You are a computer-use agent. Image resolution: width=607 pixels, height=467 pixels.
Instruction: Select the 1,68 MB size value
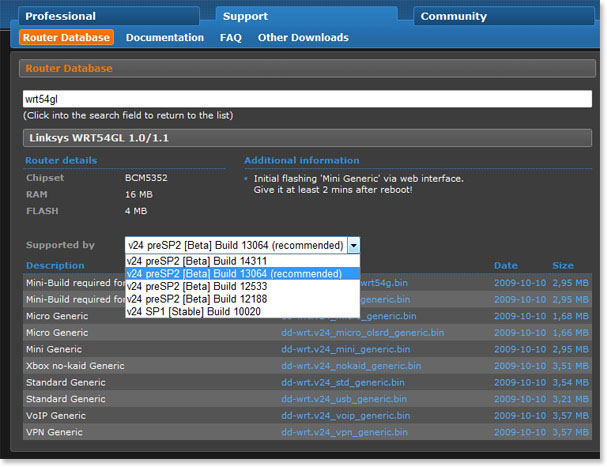(571, 316)
